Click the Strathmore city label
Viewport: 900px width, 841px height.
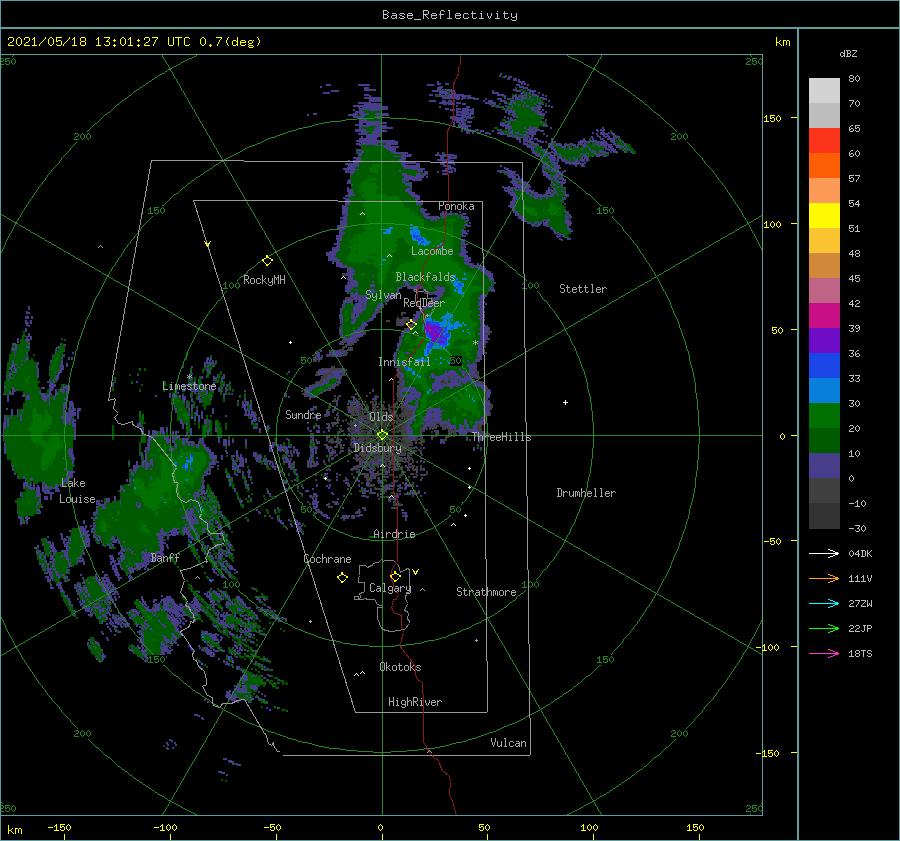coord(486,592)
